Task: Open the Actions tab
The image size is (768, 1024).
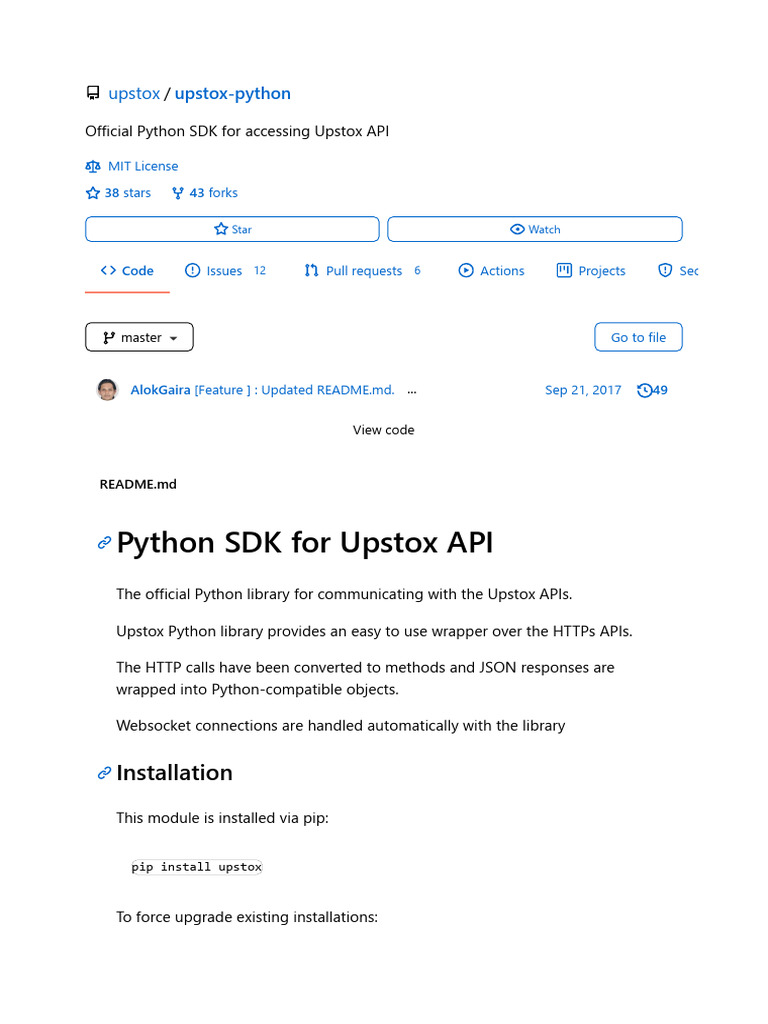Action: (x=491, y=271)
